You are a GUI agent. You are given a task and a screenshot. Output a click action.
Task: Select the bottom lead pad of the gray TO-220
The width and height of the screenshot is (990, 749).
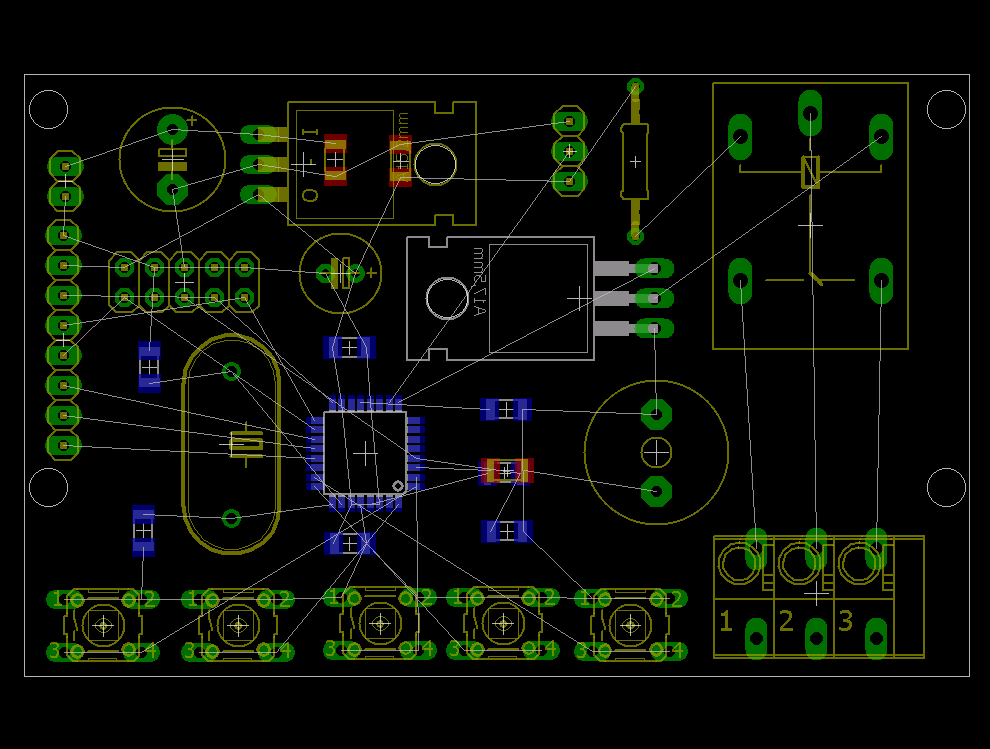tap(654, 328)
